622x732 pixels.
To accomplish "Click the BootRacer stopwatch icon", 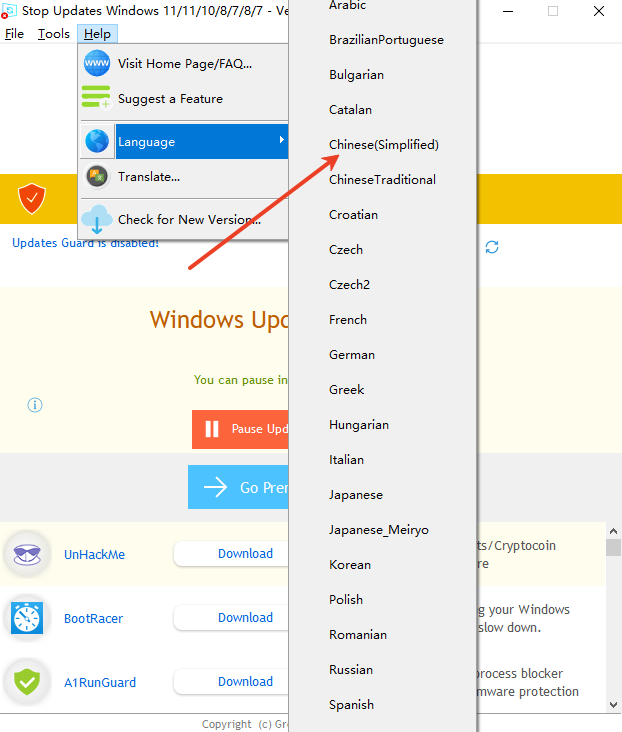I will pyautogui.click(x=27, y=618).
